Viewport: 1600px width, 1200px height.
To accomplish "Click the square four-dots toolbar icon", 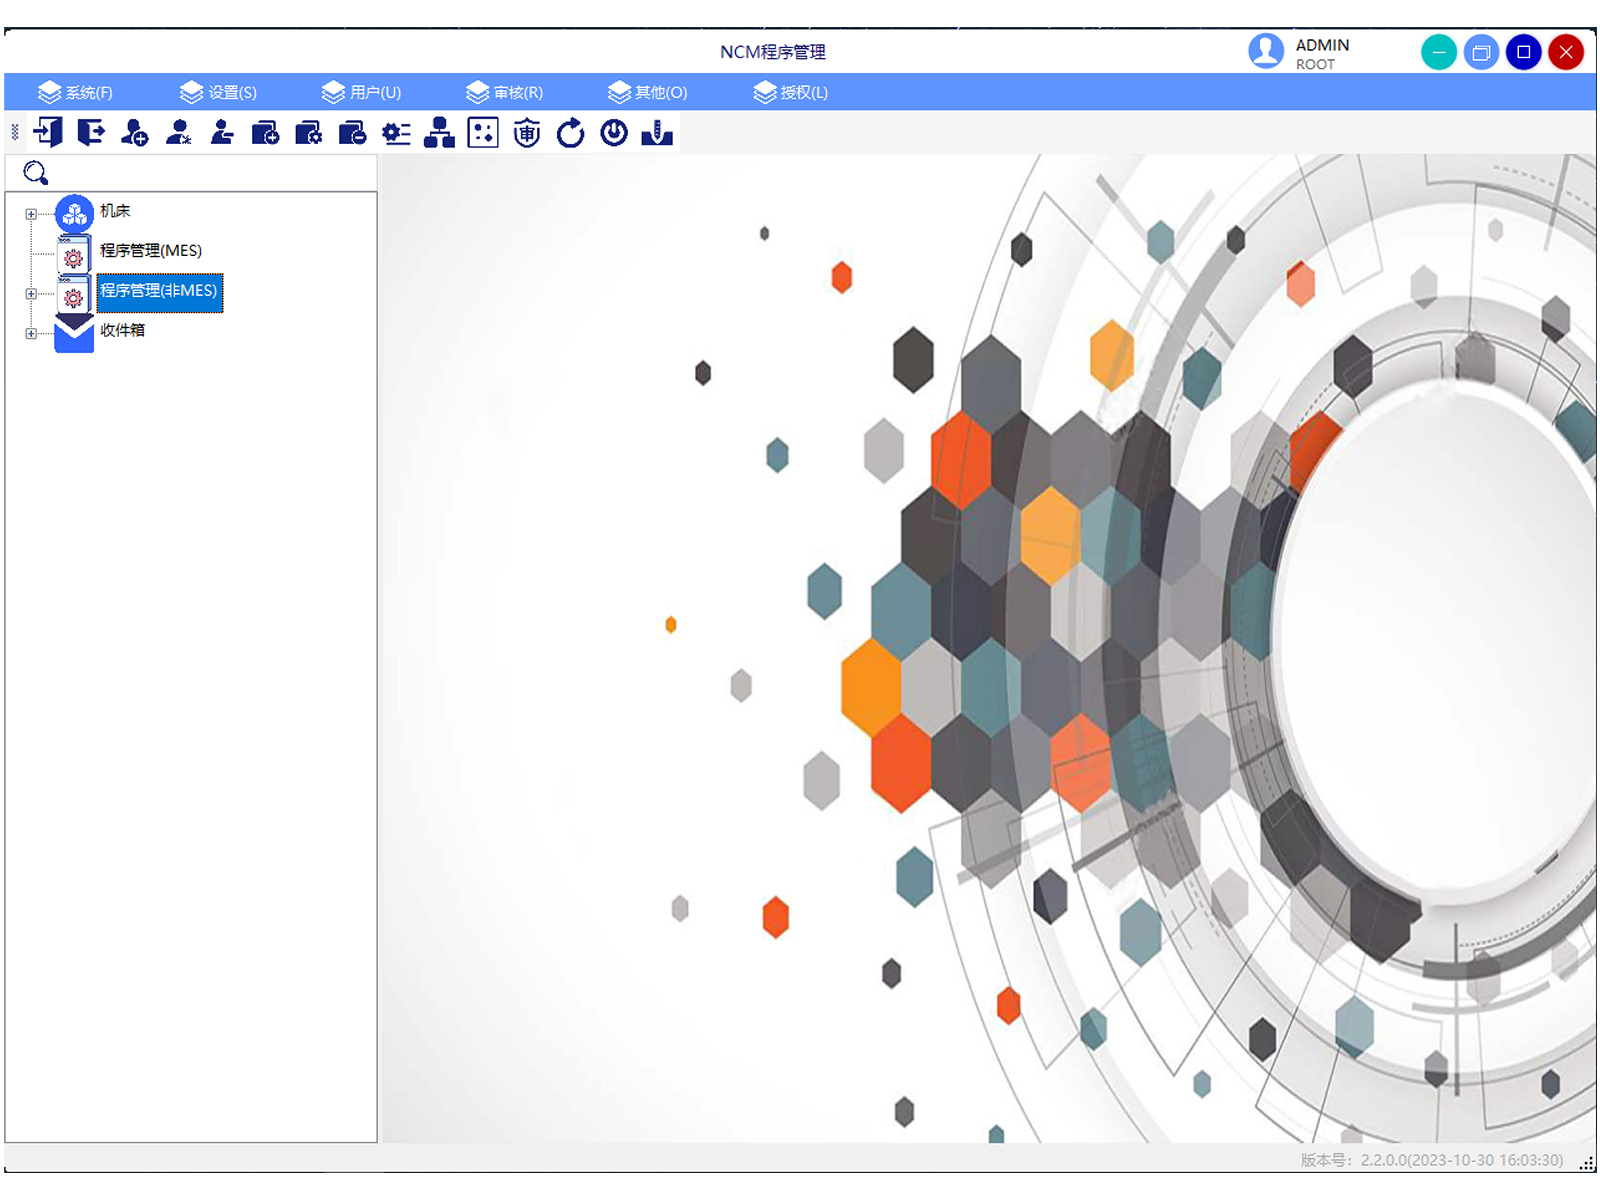I will (483, 132).
